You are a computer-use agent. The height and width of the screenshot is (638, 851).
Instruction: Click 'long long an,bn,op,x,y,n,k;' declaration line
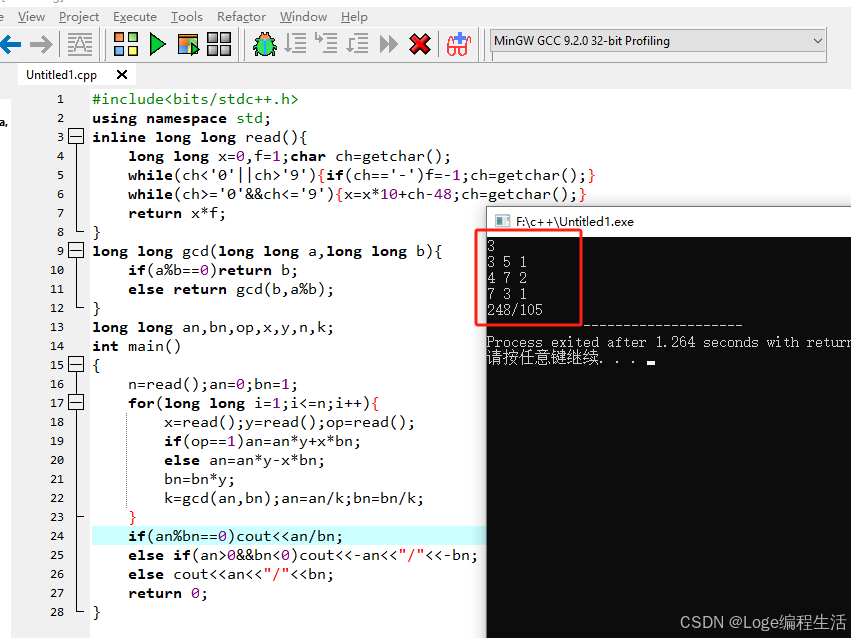(213, 327)
